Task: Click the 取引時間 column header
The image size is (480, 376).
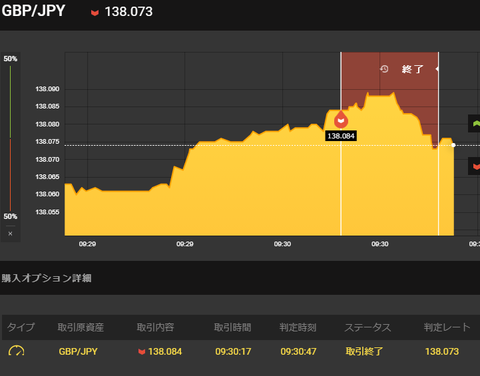Action: pyautogui.click(x=233, y=327)
